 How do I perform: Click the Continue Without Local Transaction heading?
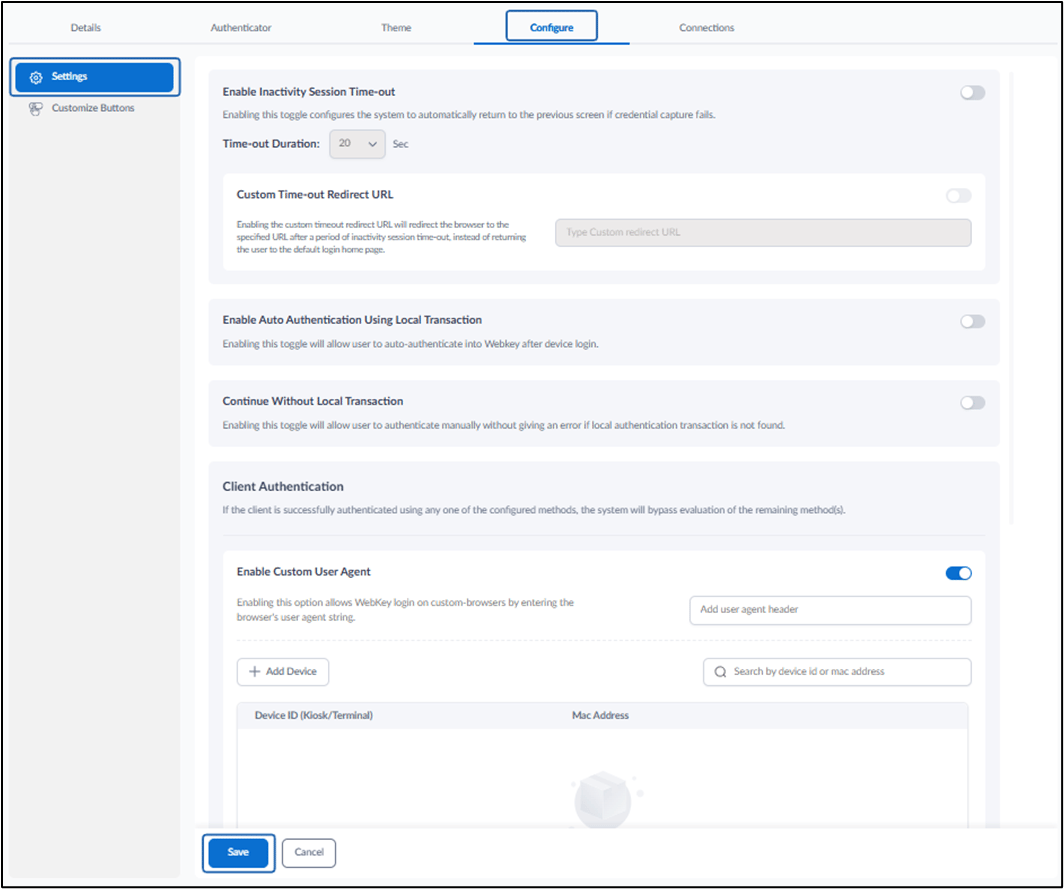coord(313,401)
